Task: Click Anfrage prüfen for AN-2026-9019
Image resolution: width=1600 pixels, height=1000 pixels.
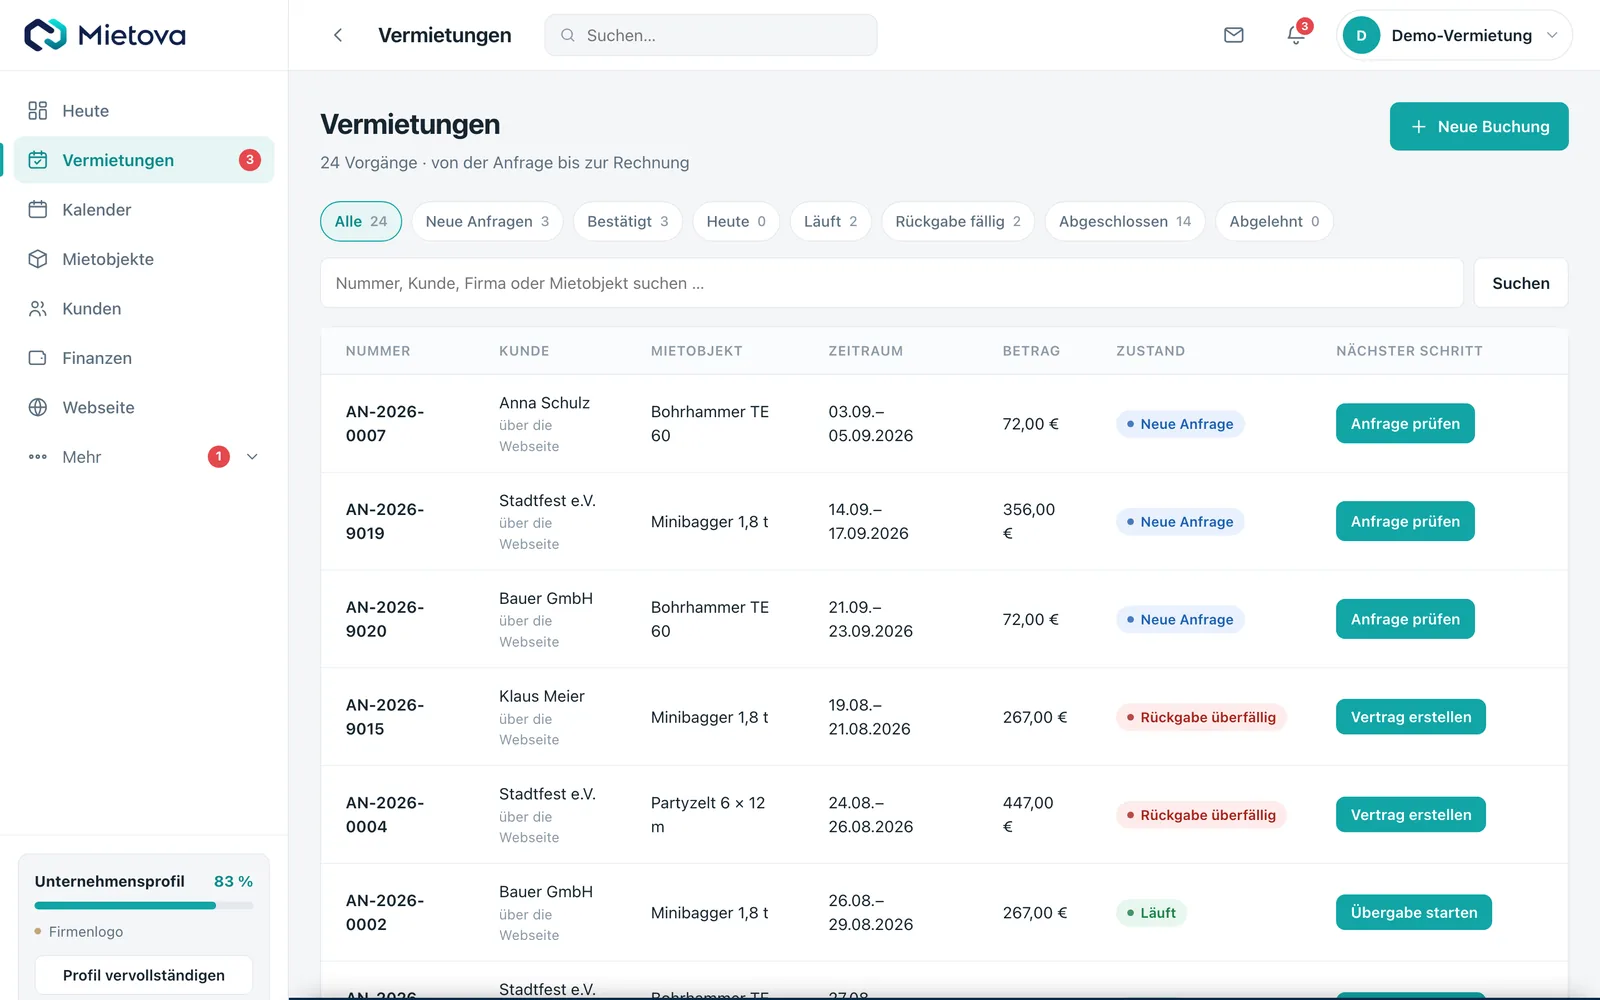Action: [1405, 522]
